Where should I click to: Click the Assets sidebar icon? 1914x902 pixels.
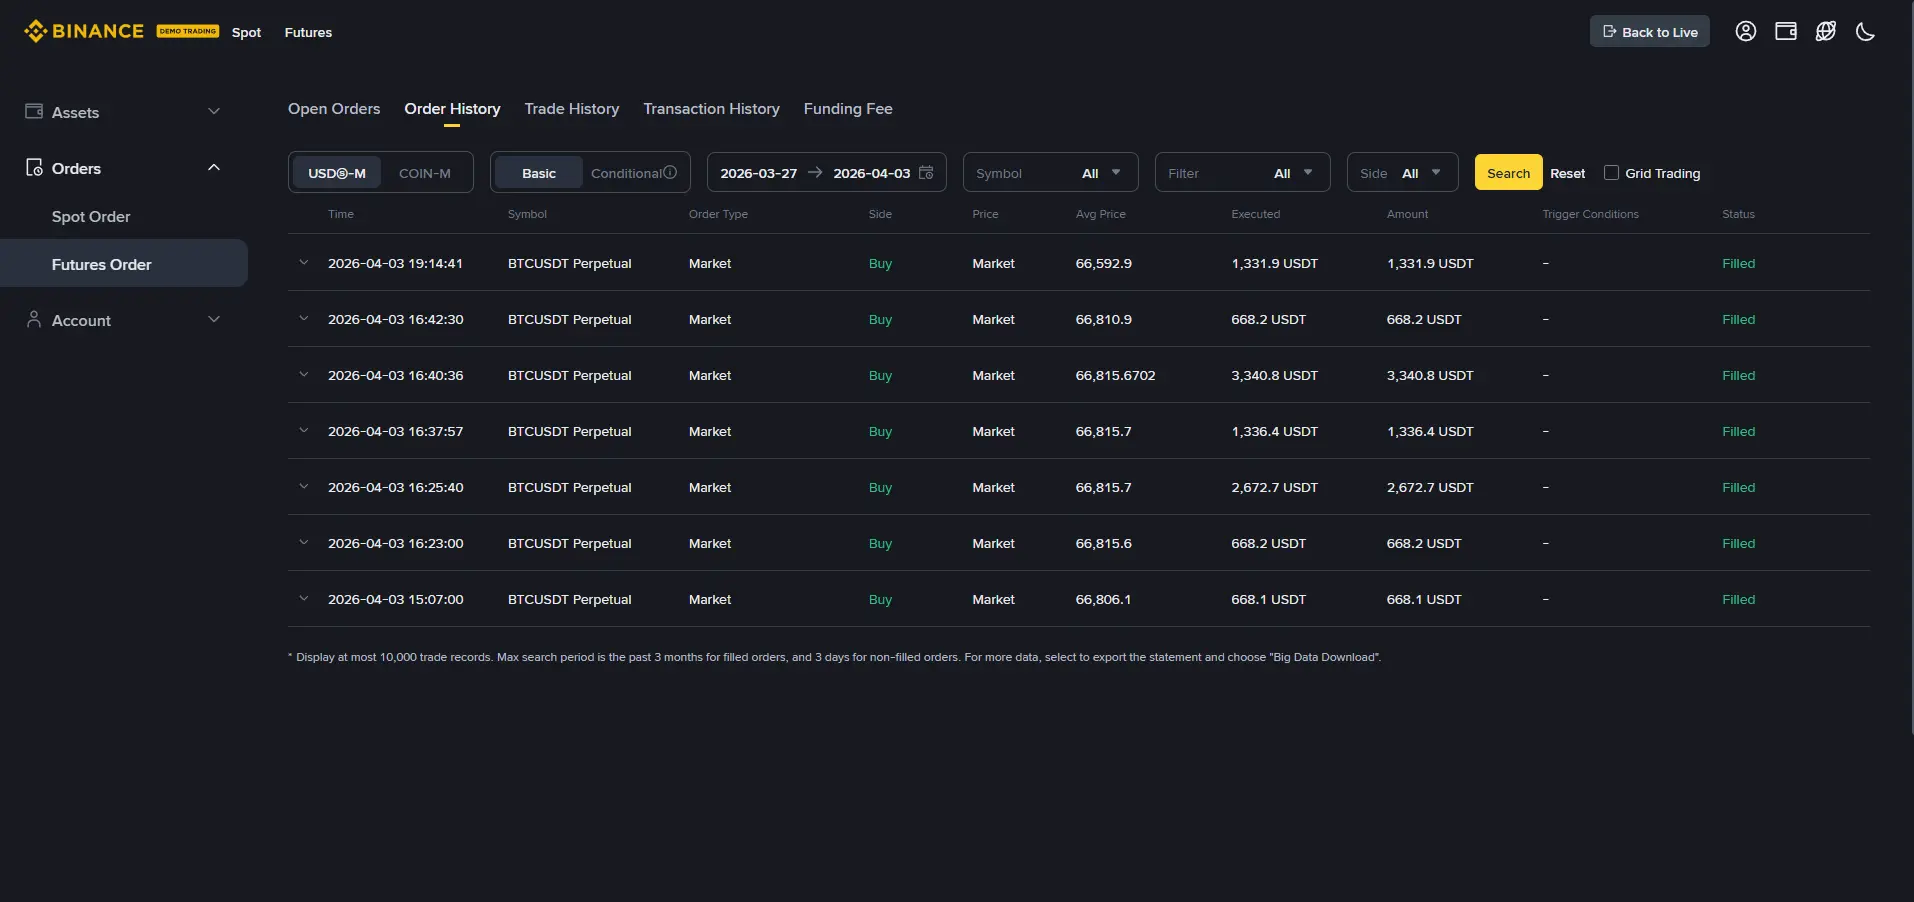click(x=34, y=111)
